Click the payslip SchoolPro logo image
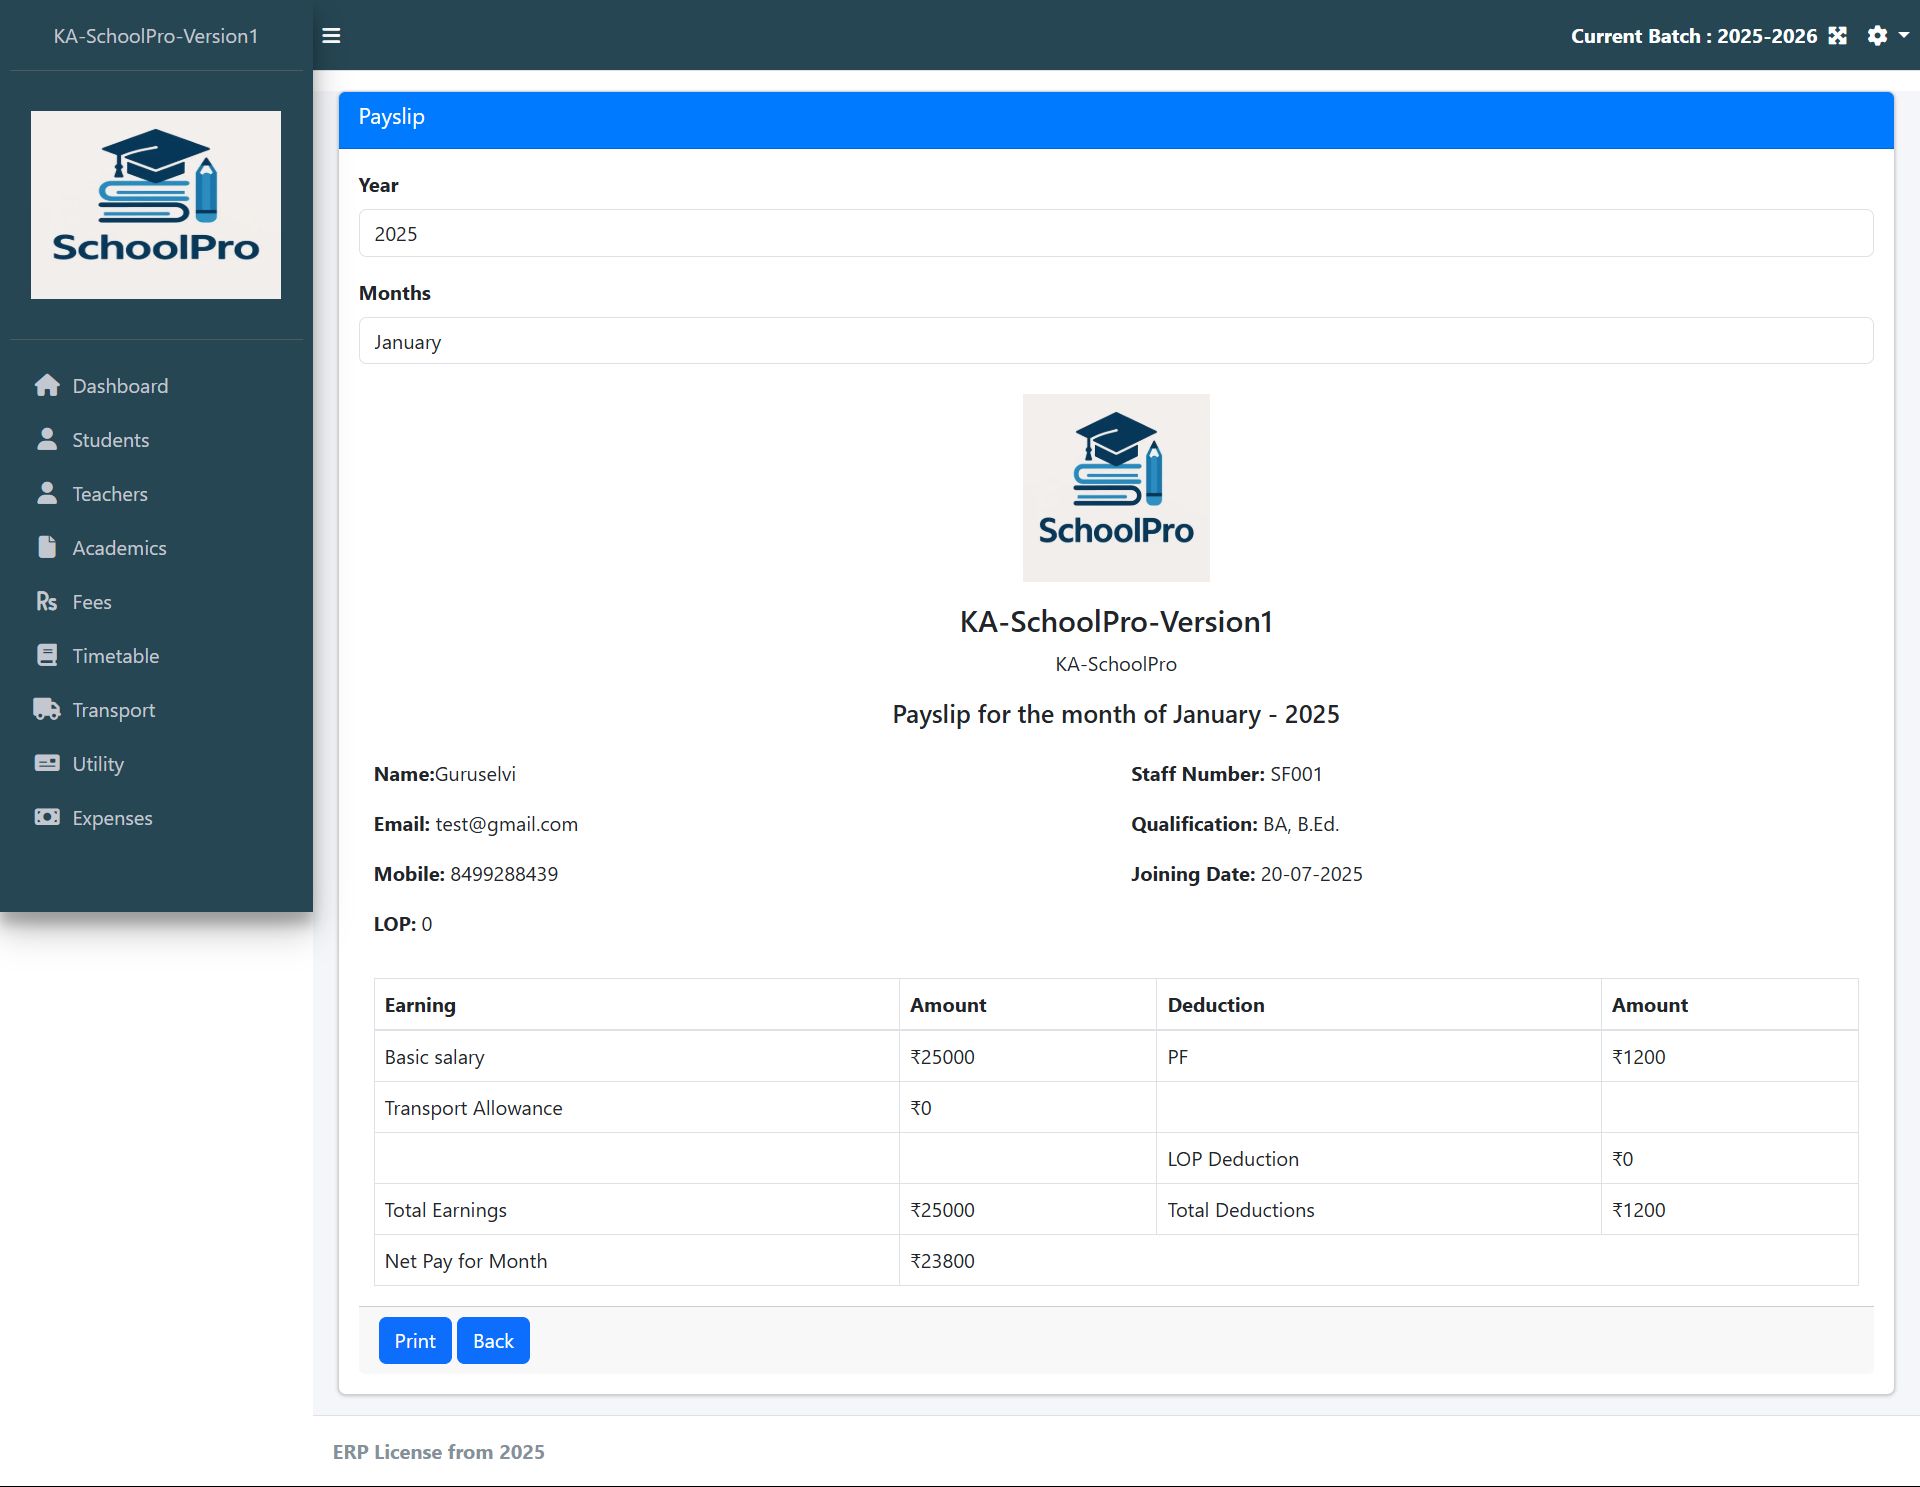Image resolution: width=1920 pixels, height=1487 pixels. click(x=1116, y=488)
